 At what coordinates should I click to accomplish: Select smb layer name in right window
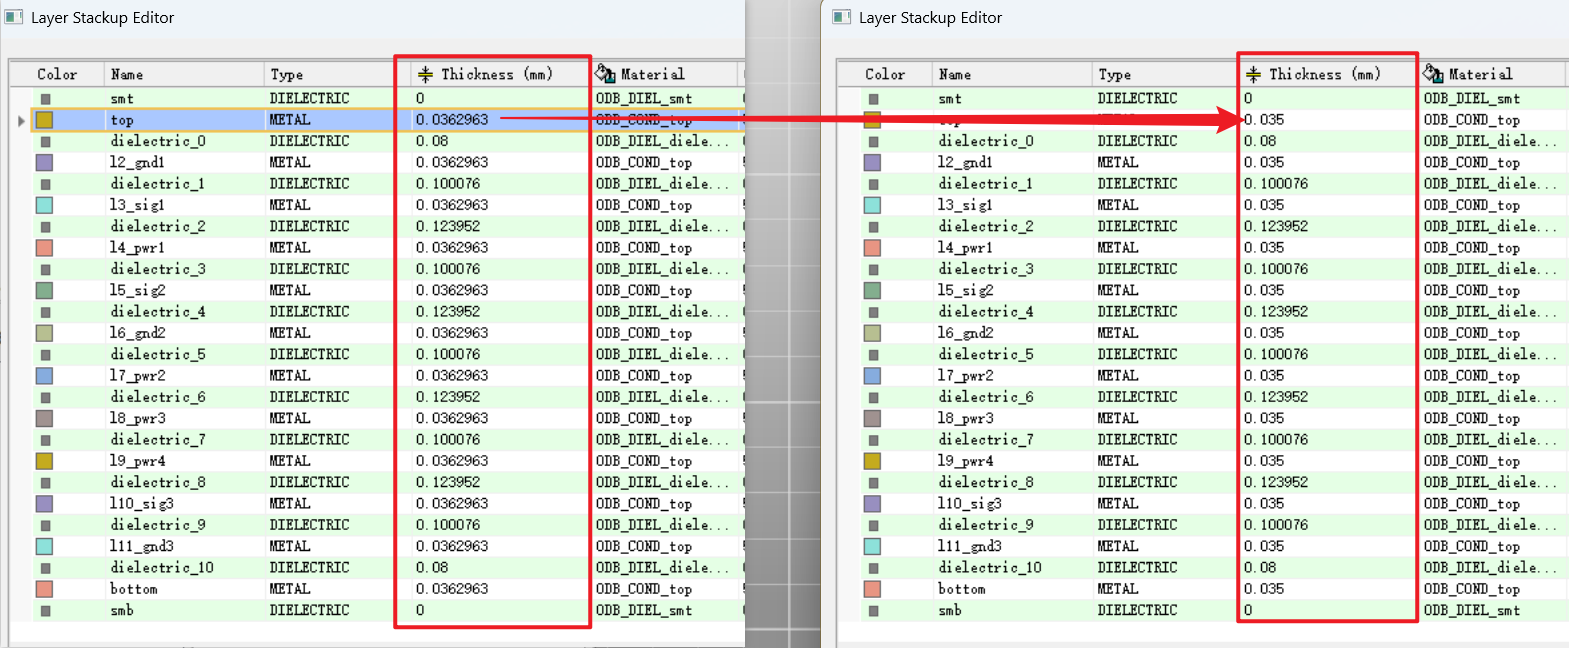(x=950, y=610)
